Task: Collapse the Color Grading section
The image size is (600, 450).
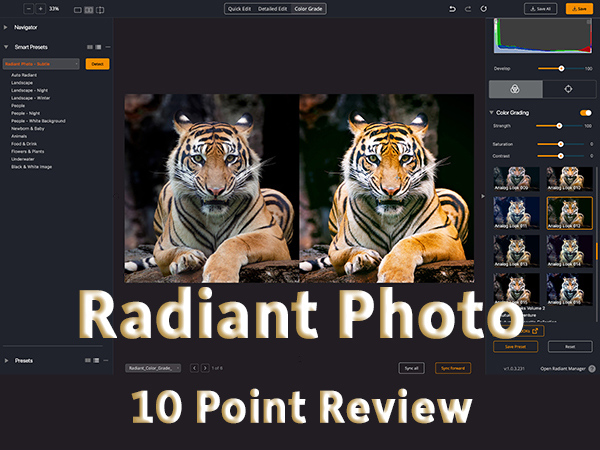Action: pos(491,112)
